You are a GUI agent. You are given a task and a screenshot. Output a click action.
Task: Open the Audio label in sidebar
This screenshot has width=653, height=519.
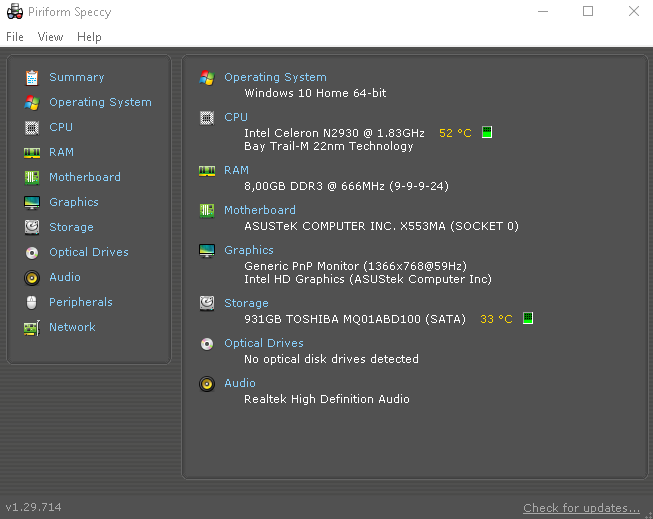coord(65,277)
